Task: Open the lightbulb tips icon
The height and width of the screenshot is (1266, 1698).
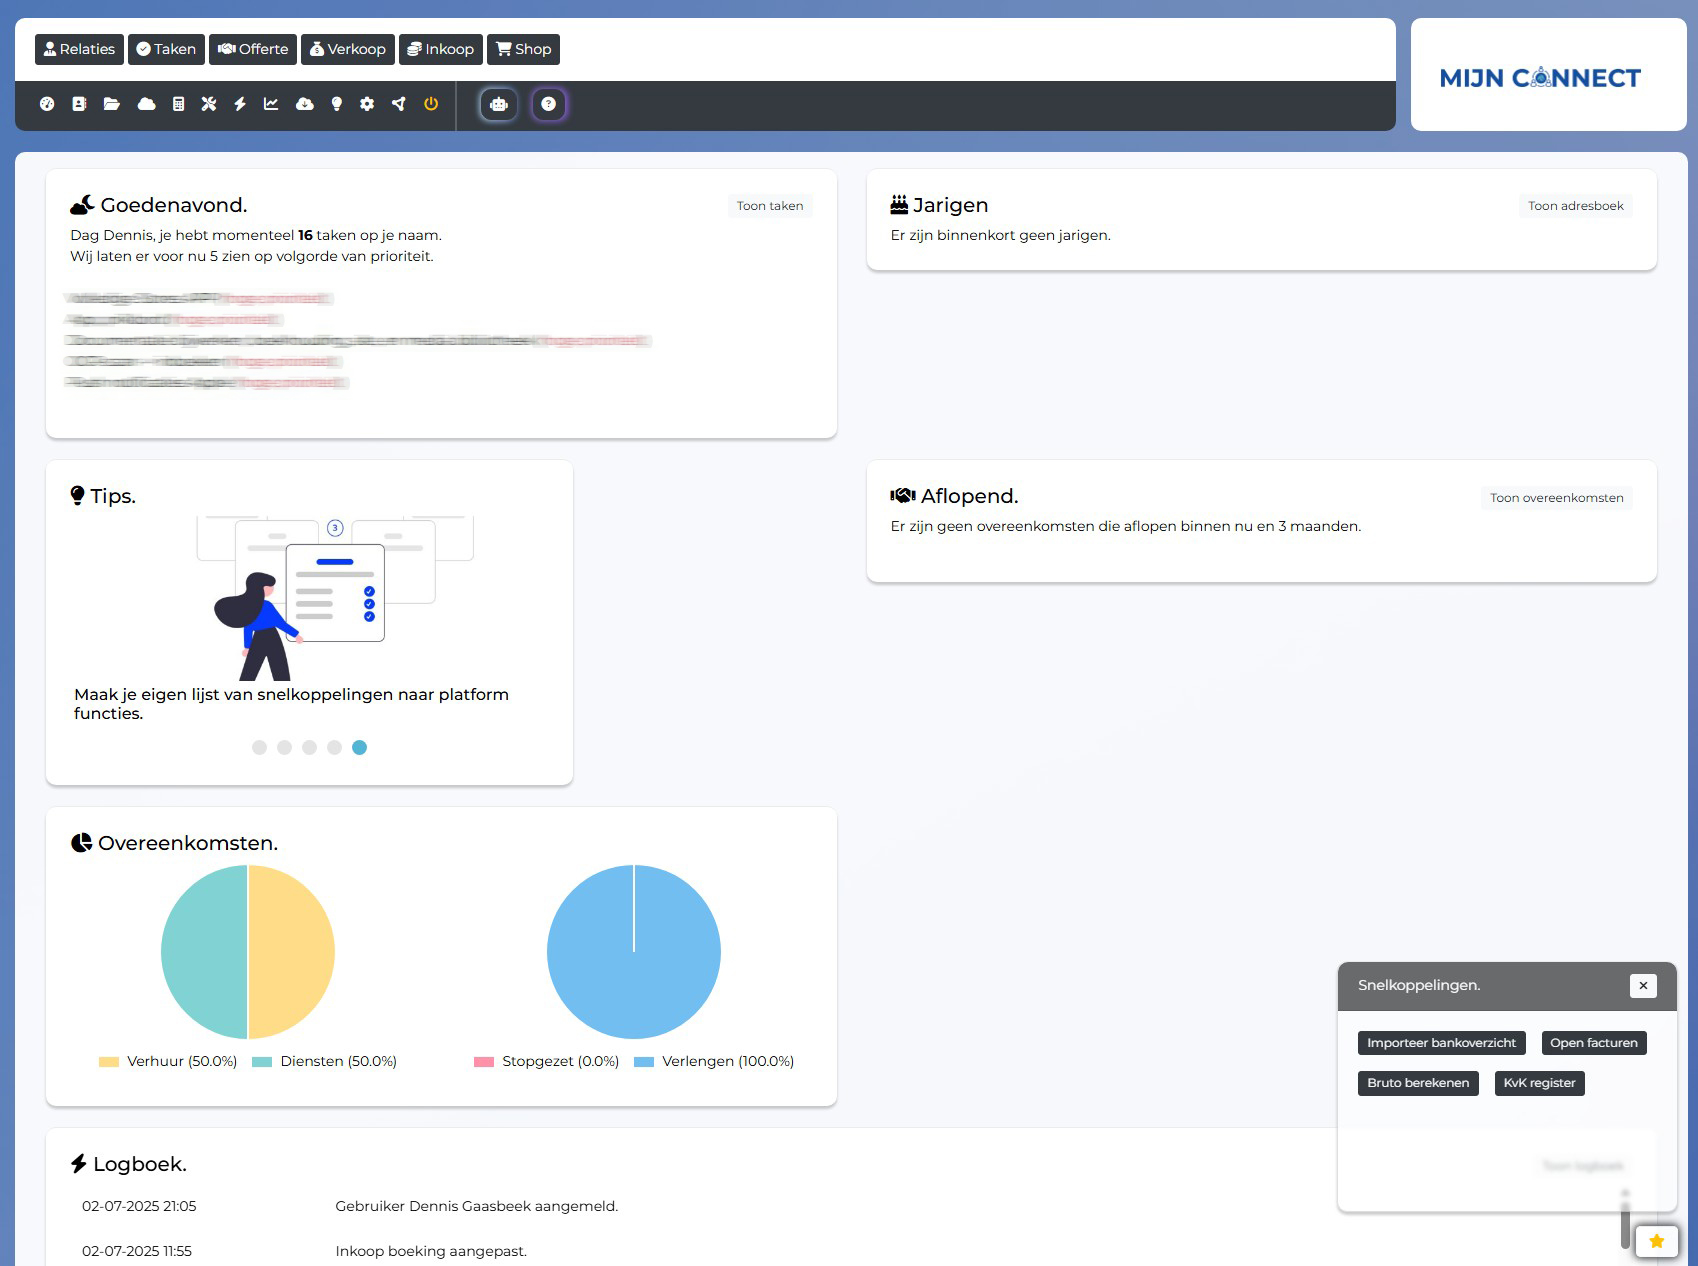Action: coord(336,103)
